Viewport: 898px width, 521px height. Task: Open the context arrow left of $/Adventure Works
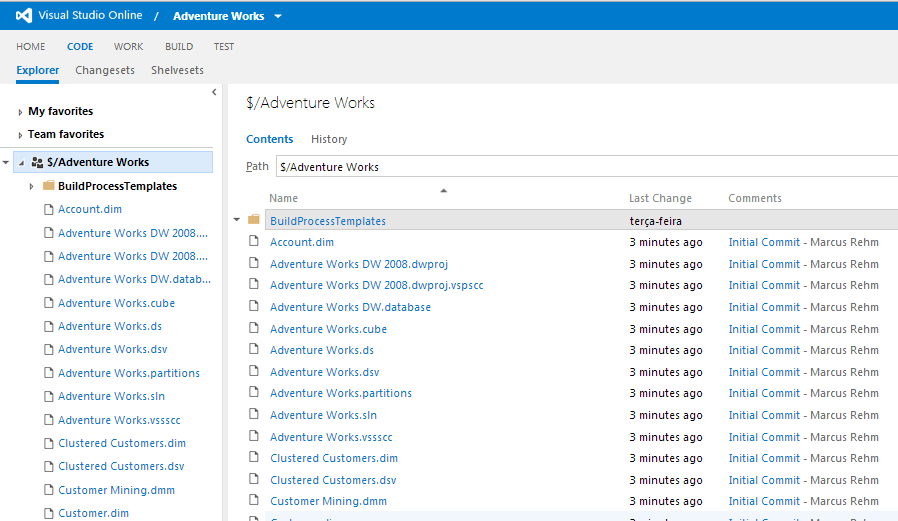click(6, 163)
